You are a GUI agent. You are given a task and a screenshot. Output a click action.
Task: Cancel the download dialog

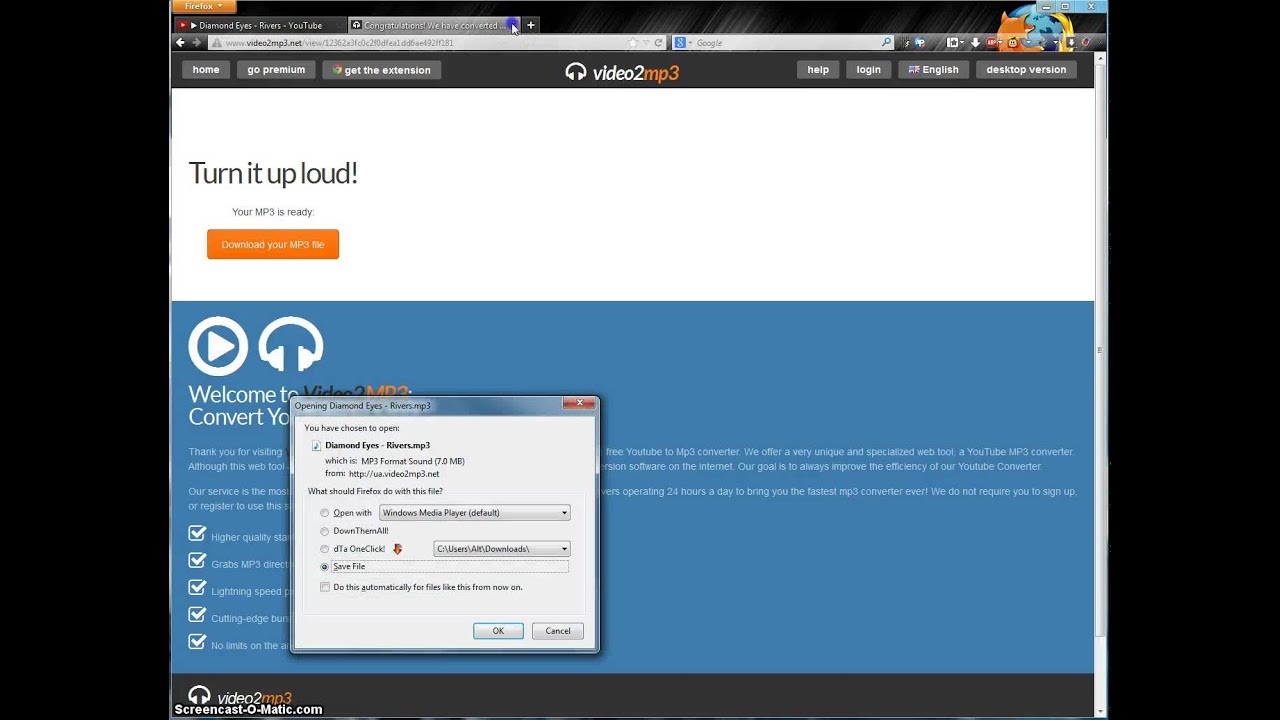pos(558,631)
